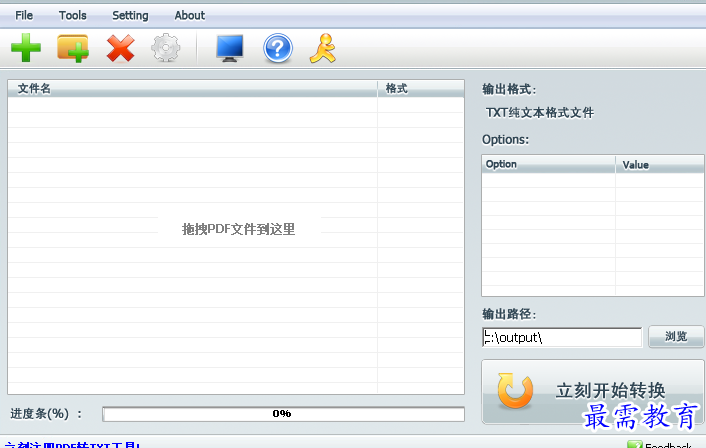The width and height of the screenshot is (706, 448).
Task: Click the blue monitor icon
Action: (x=230, y=48)
